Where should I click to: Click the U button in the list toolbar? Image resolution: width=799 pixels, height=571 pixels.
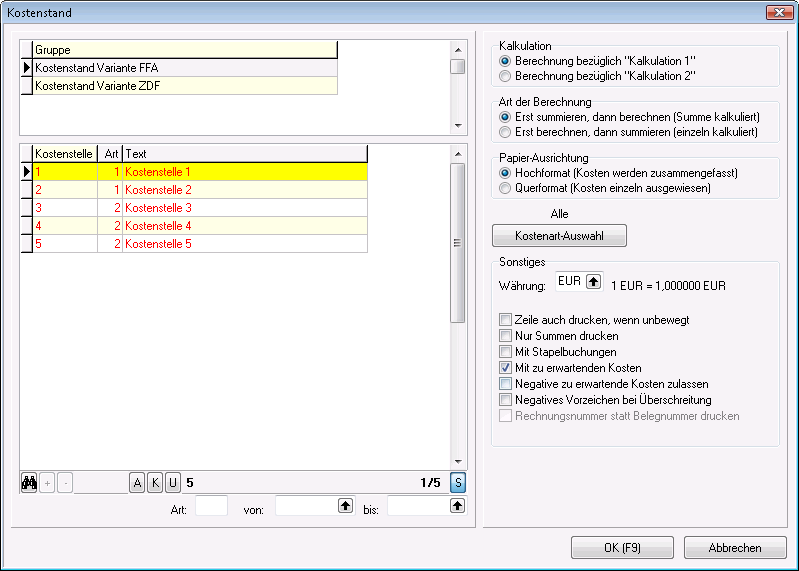pos(173,483)
